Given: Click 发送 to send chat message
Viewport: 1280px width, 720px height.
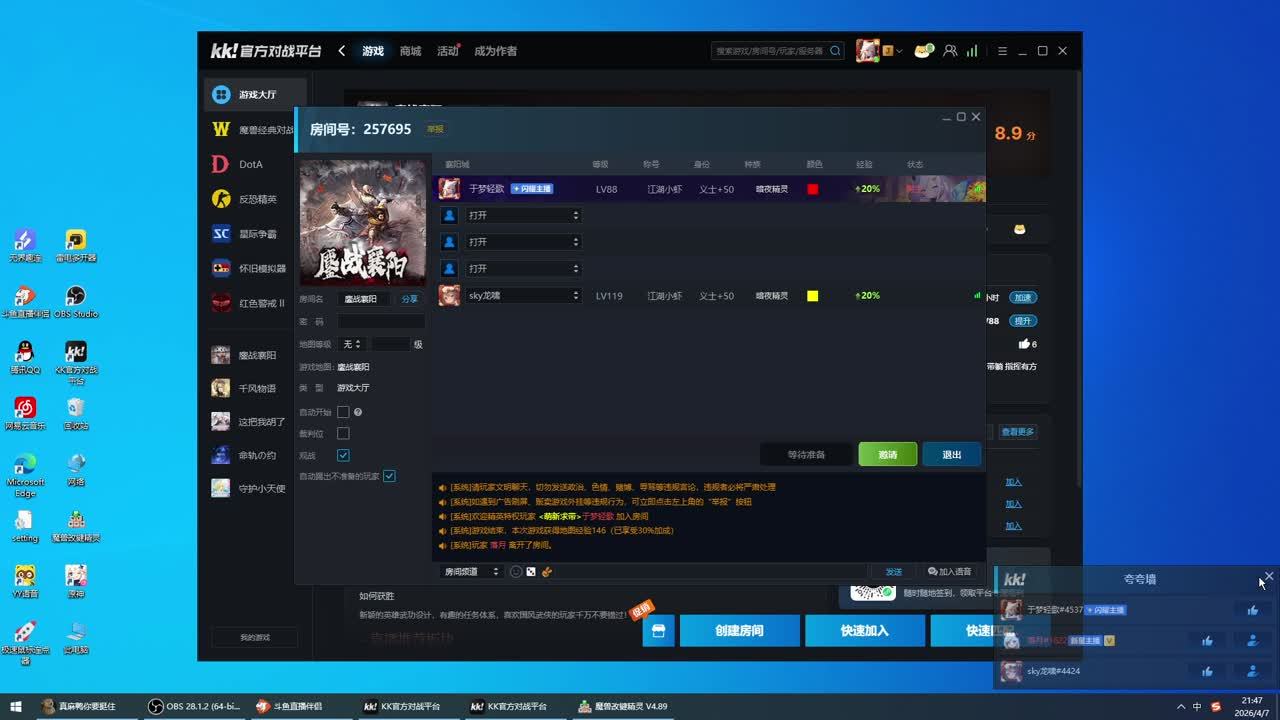Looking at the screenshot, I should click(894, 572).
